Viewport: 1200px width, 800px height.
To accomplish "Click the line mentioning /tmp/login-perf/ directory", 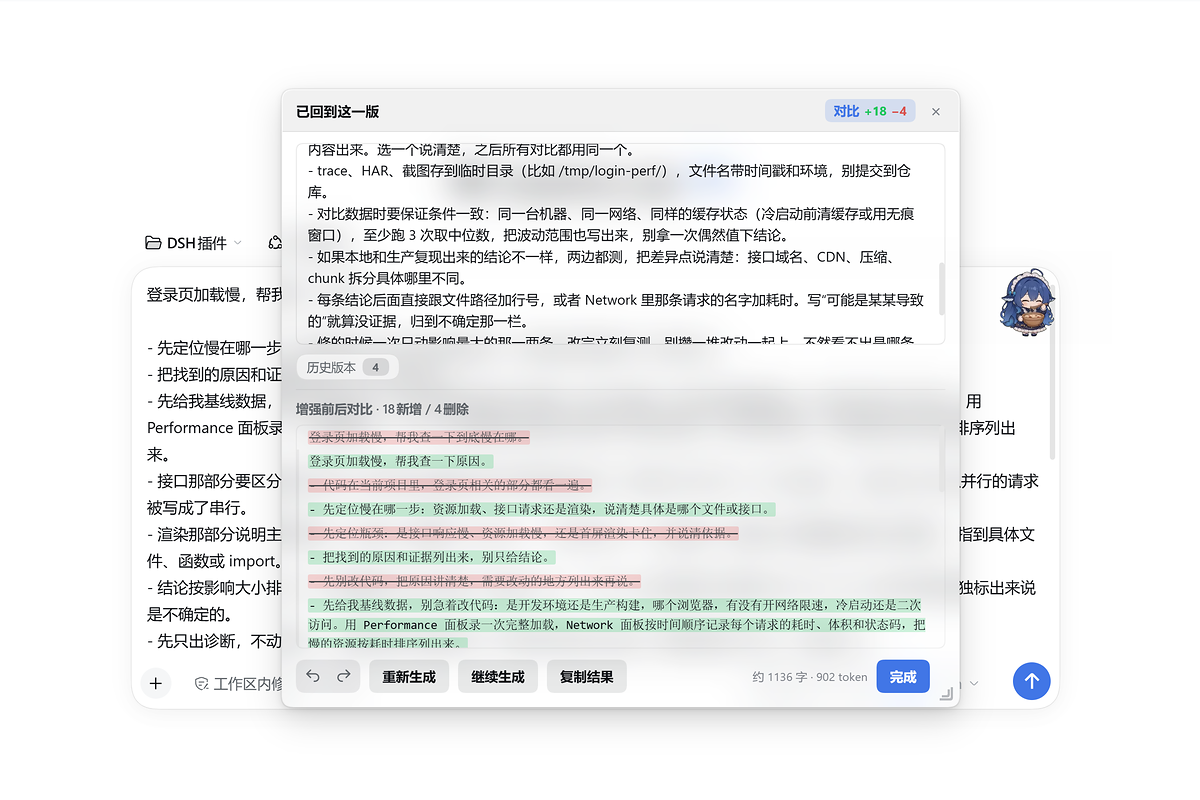I will (610, 181).
